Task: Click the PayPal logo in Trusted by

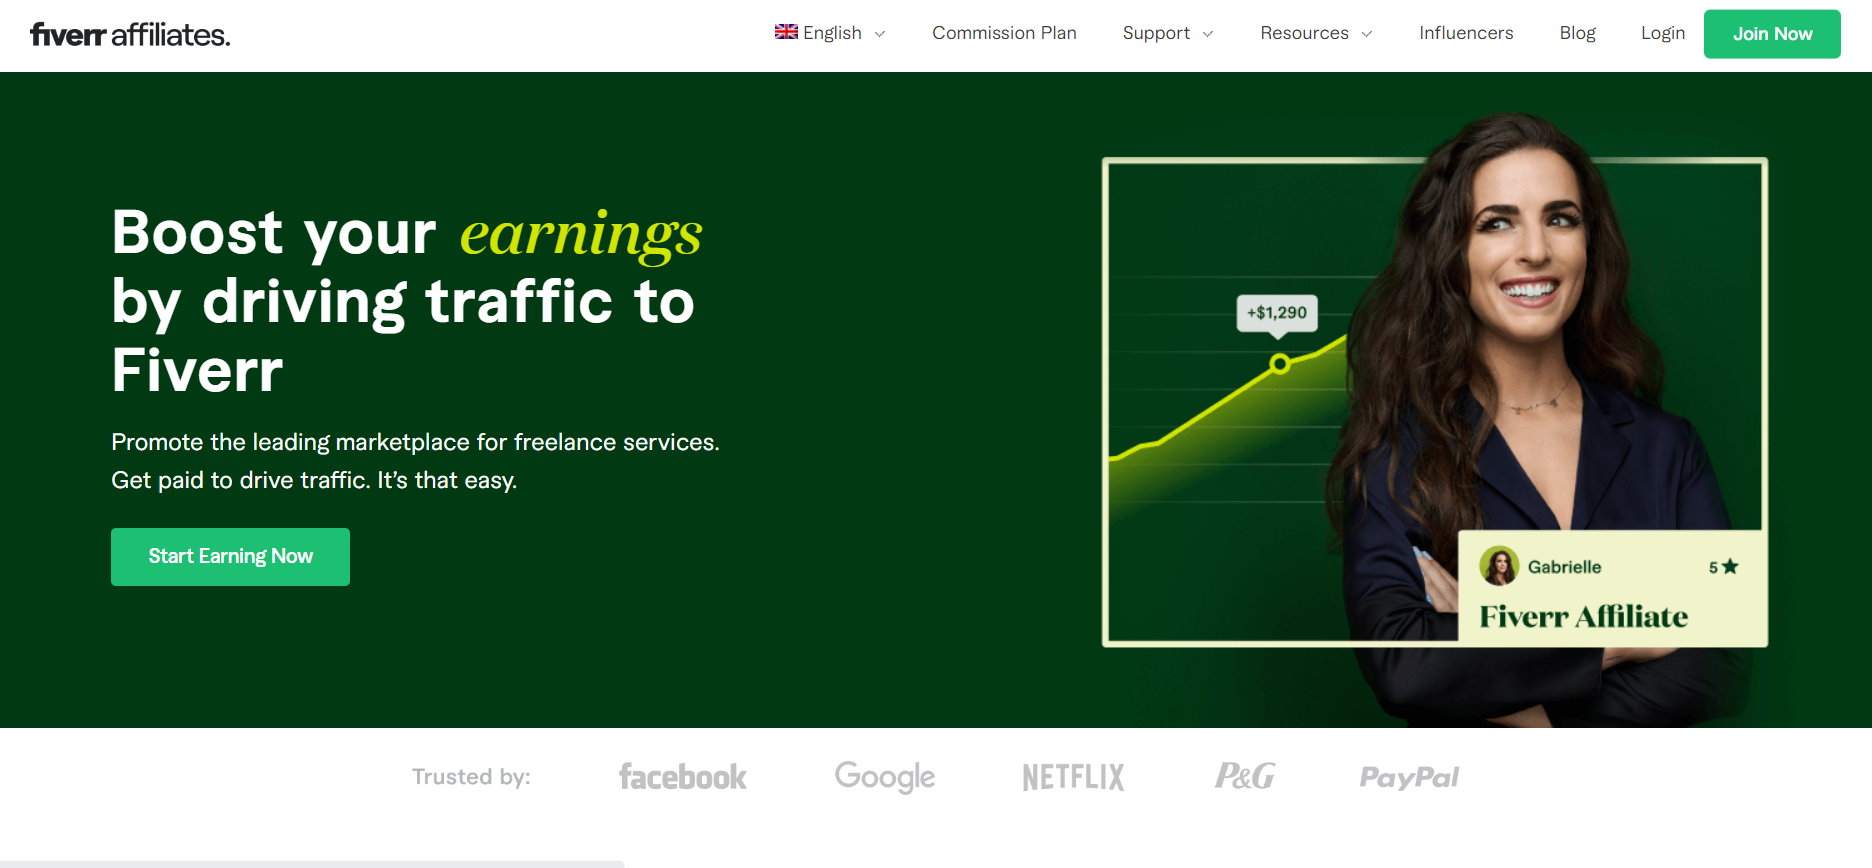Action: pyautogui.click(x=1409, y=777)
